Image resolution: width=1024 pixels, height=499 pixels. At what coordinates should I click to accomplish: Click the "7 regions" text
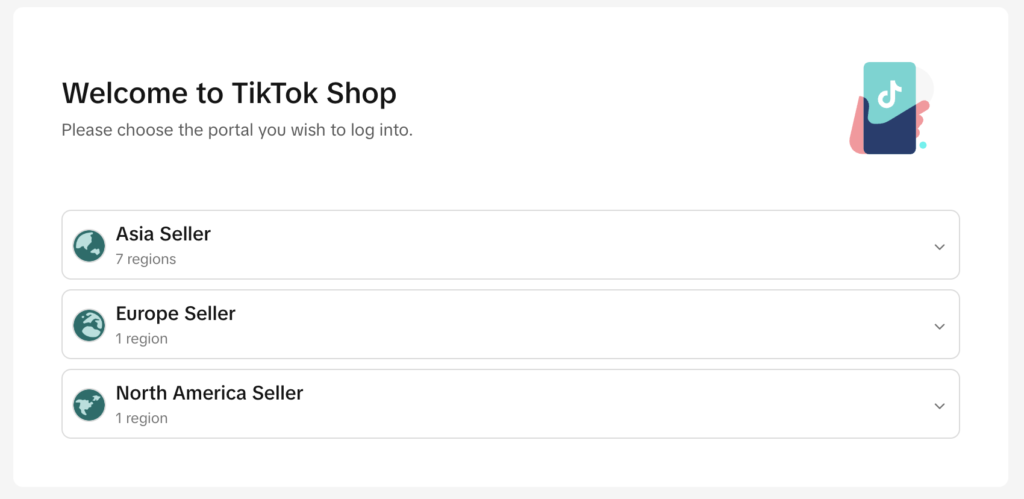coord(145,259)
